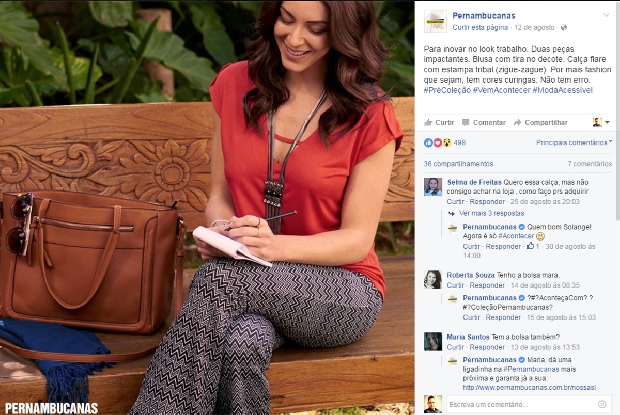Click the Comentar speech bubble button

point(484,123)
